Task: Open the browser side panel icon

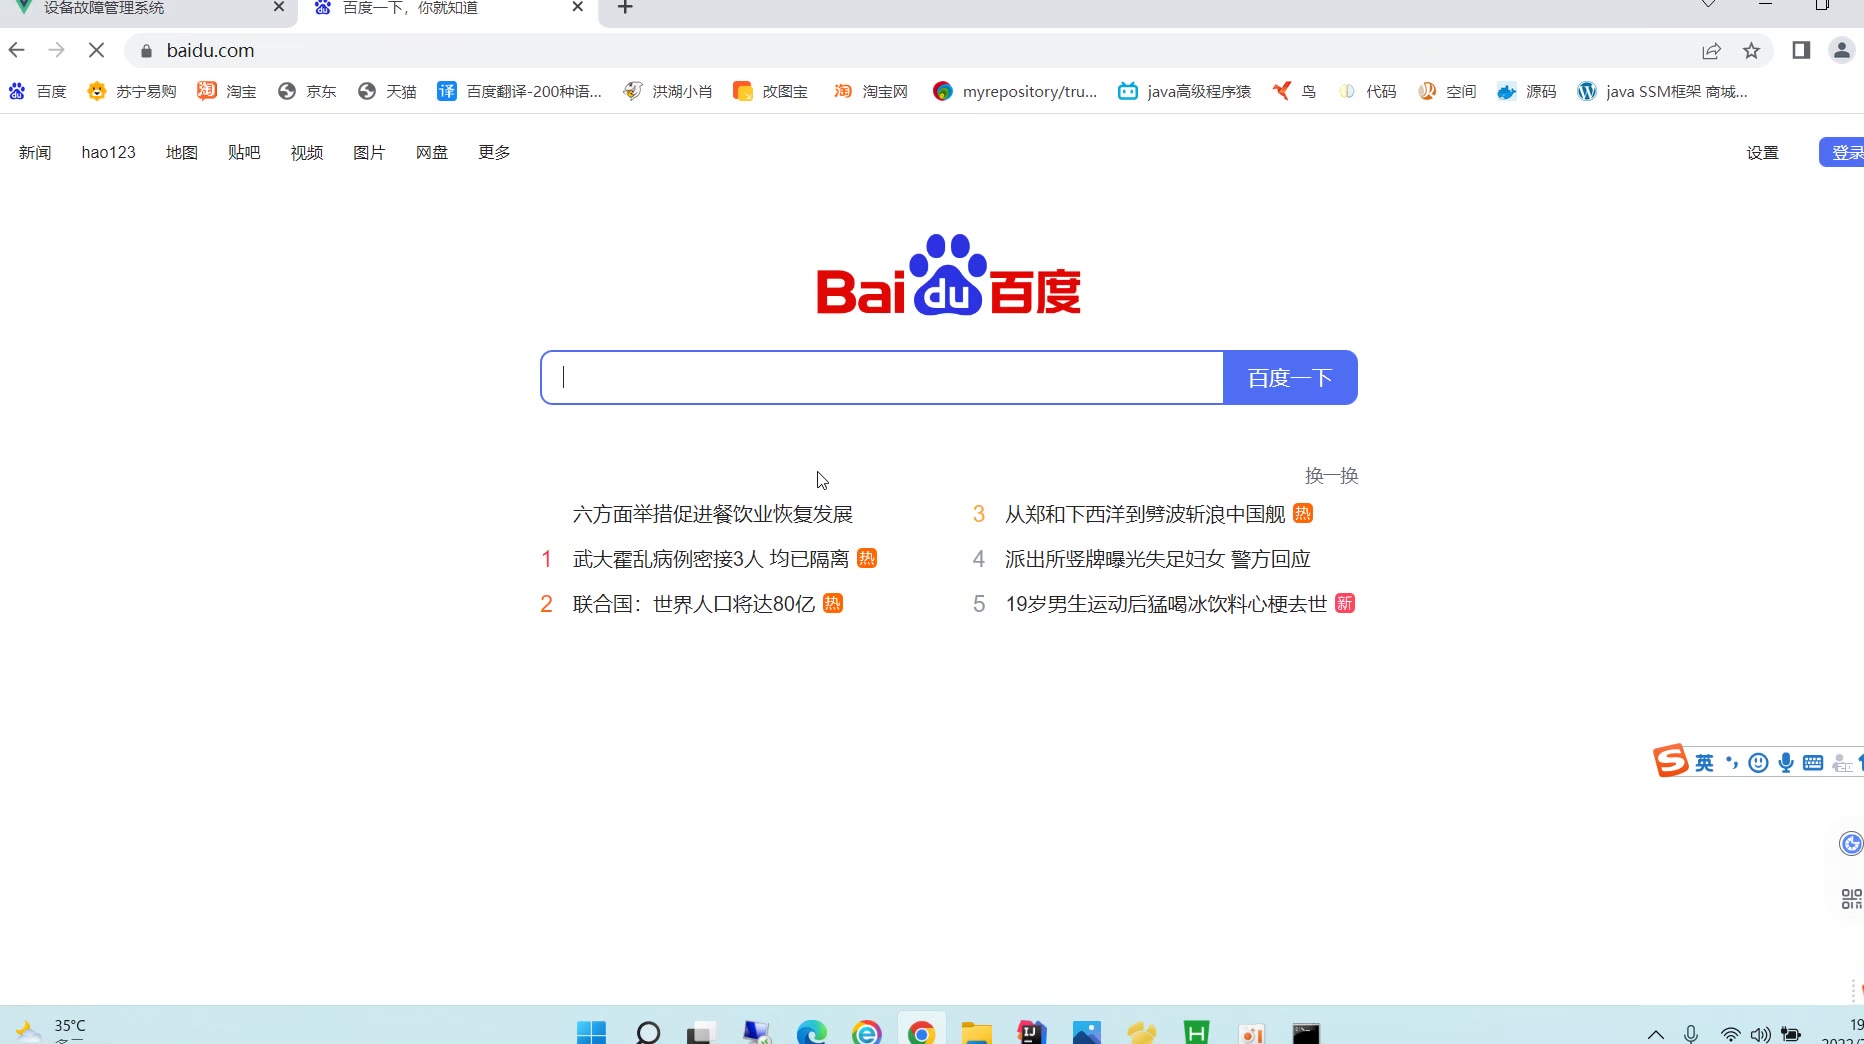Action: pos(1801,50)
